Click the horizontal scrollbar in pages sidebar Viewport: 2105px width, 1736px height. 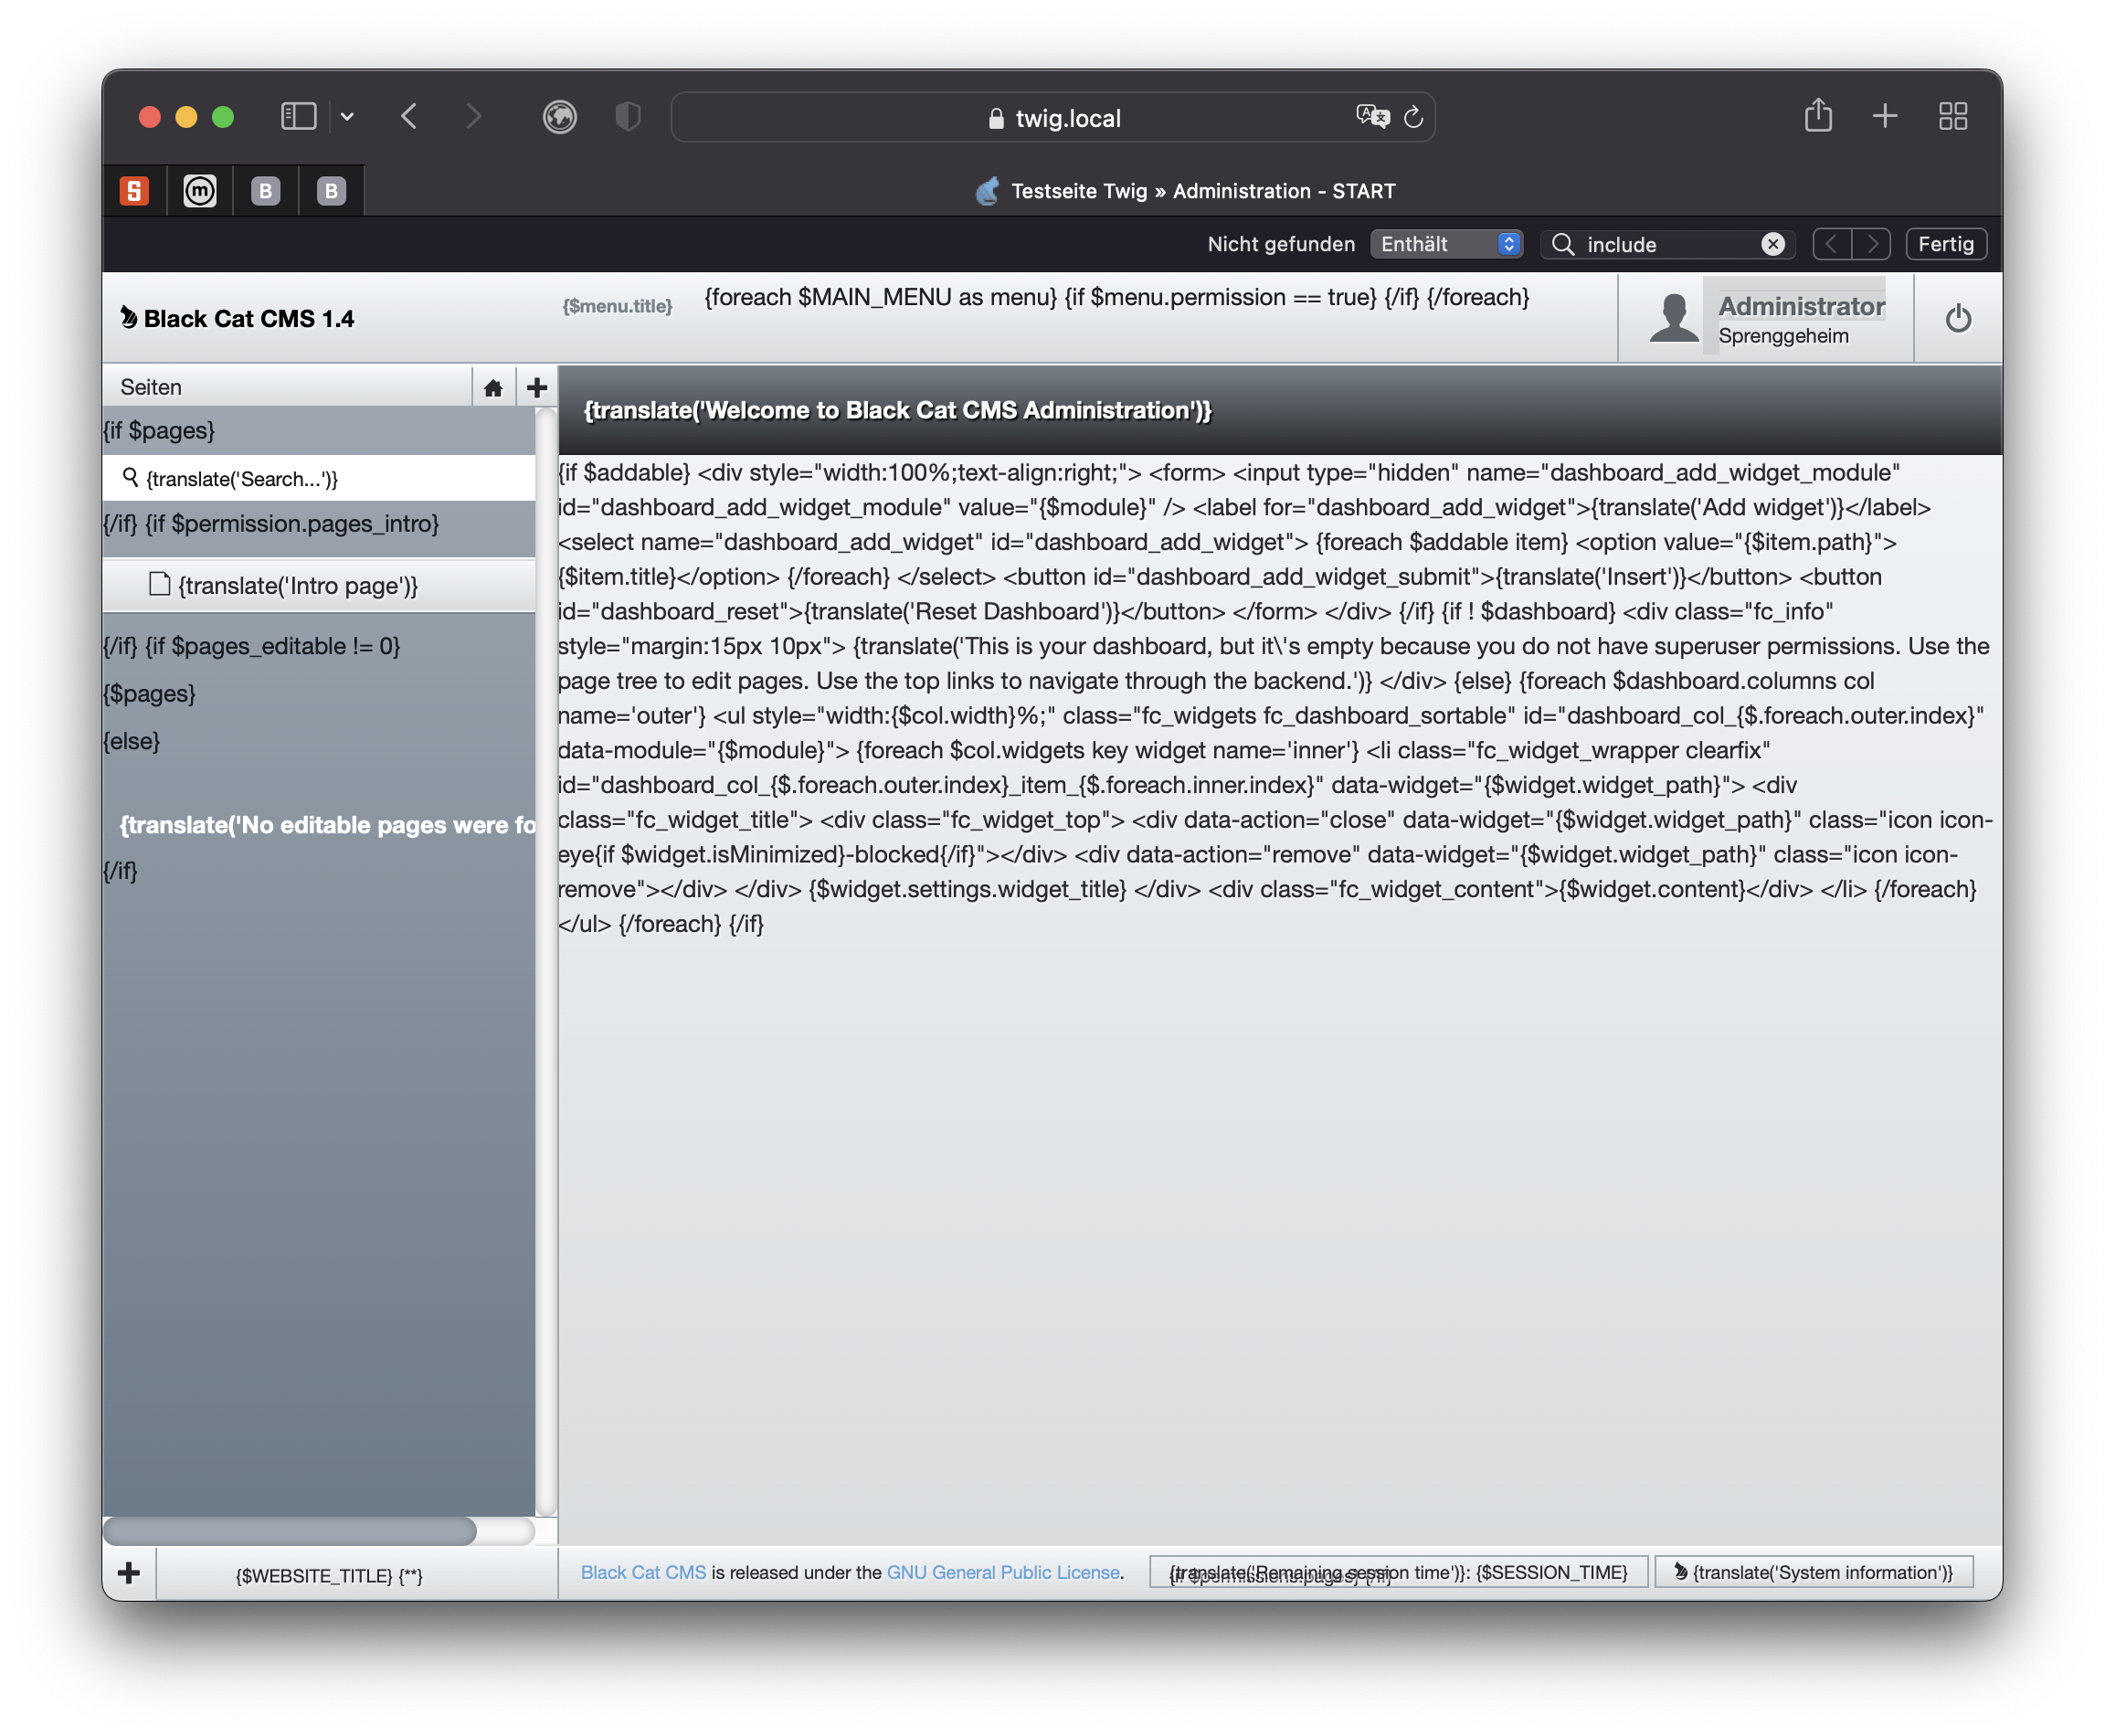tap(290, 1531)
